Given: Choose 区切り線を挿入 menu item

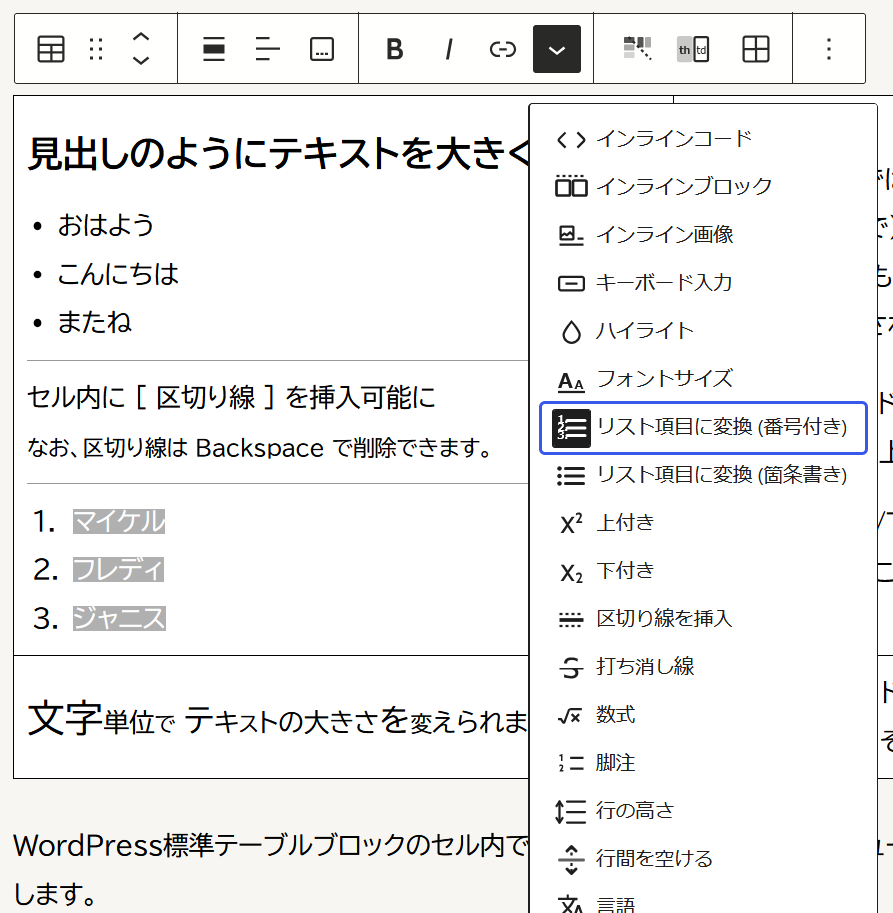Looking at the screenshot, I should pyautogui.click(x=703, y=619).
